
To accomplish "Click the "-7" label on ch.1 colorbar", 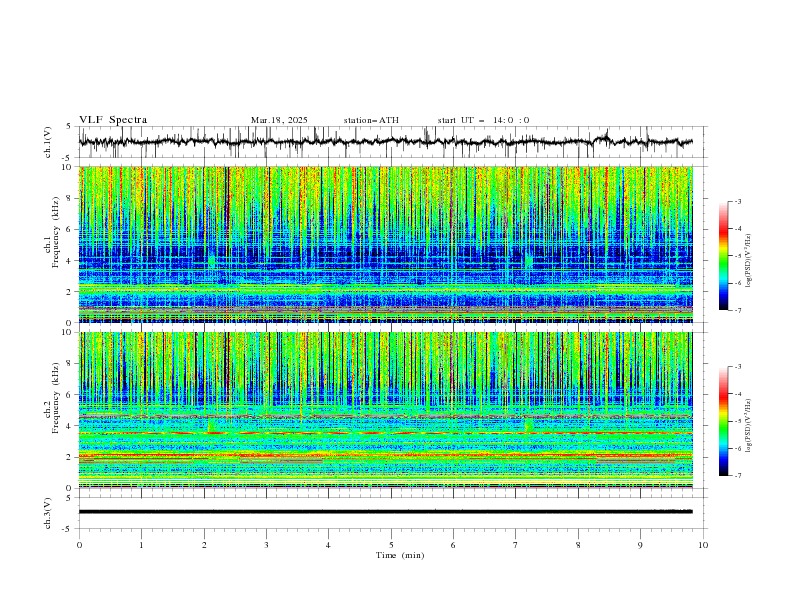I will pyautogui.click(x=738, y=310).
